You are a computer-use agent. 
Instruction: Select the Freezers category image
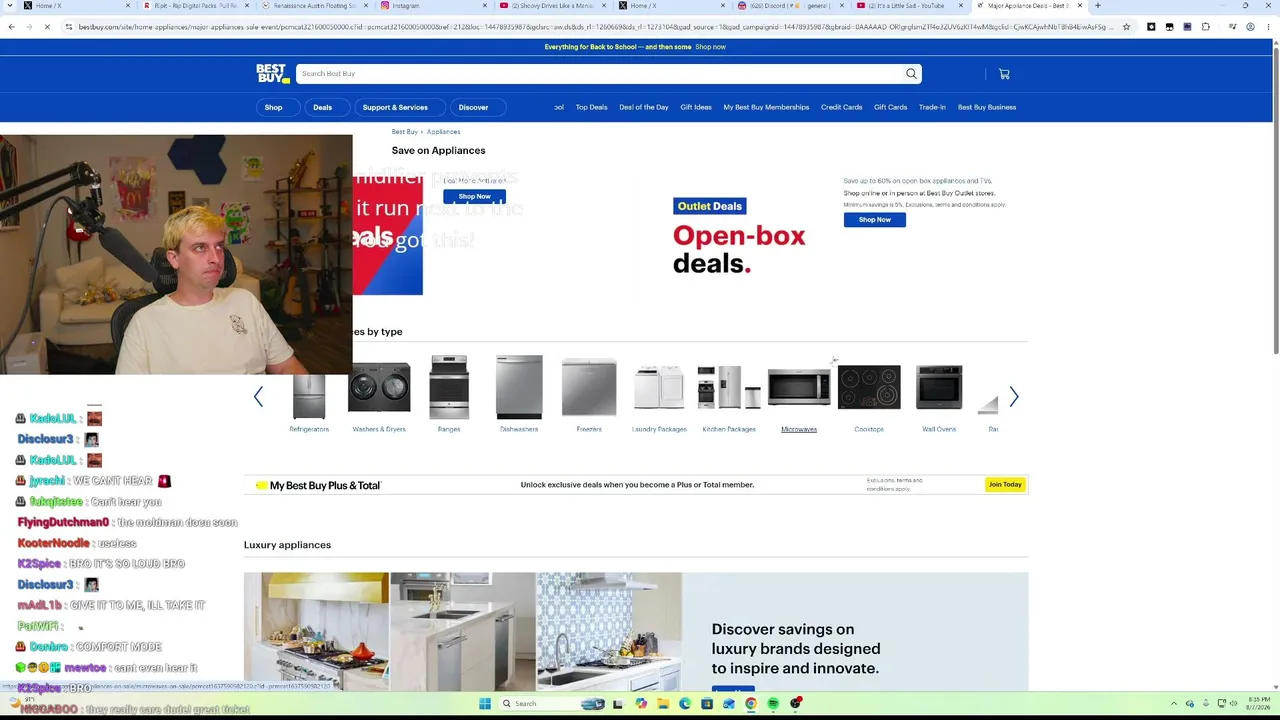click(x=589, y=387)
